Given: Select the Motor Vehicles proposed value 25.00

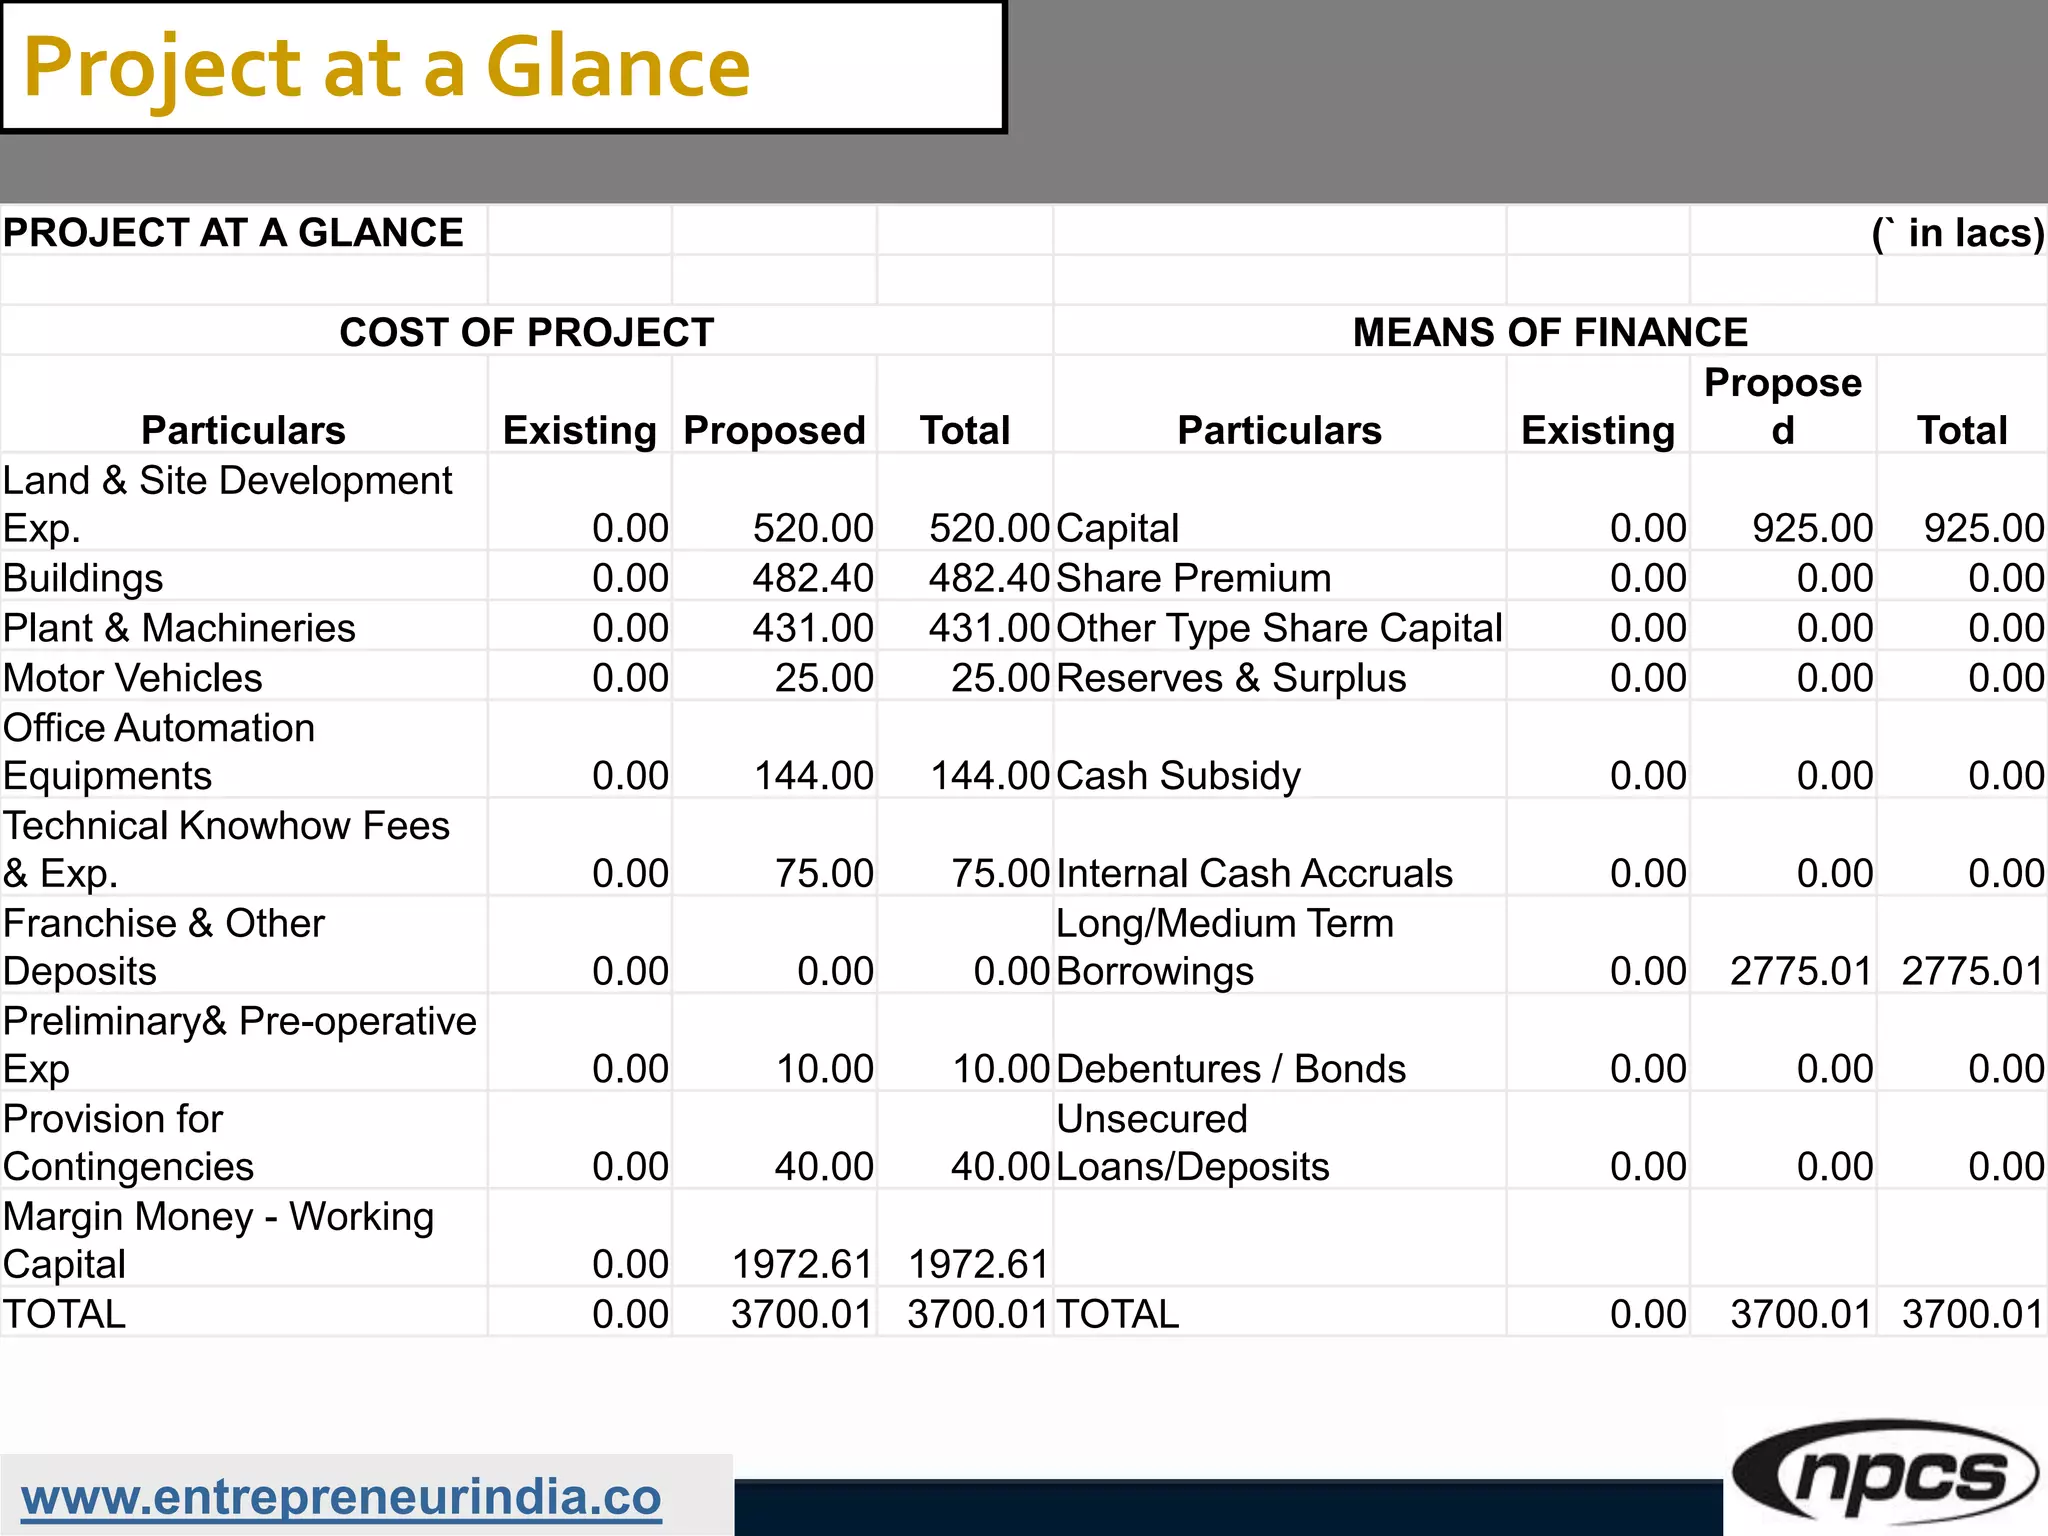Looking at the screenshot, I should pos(824,678).
